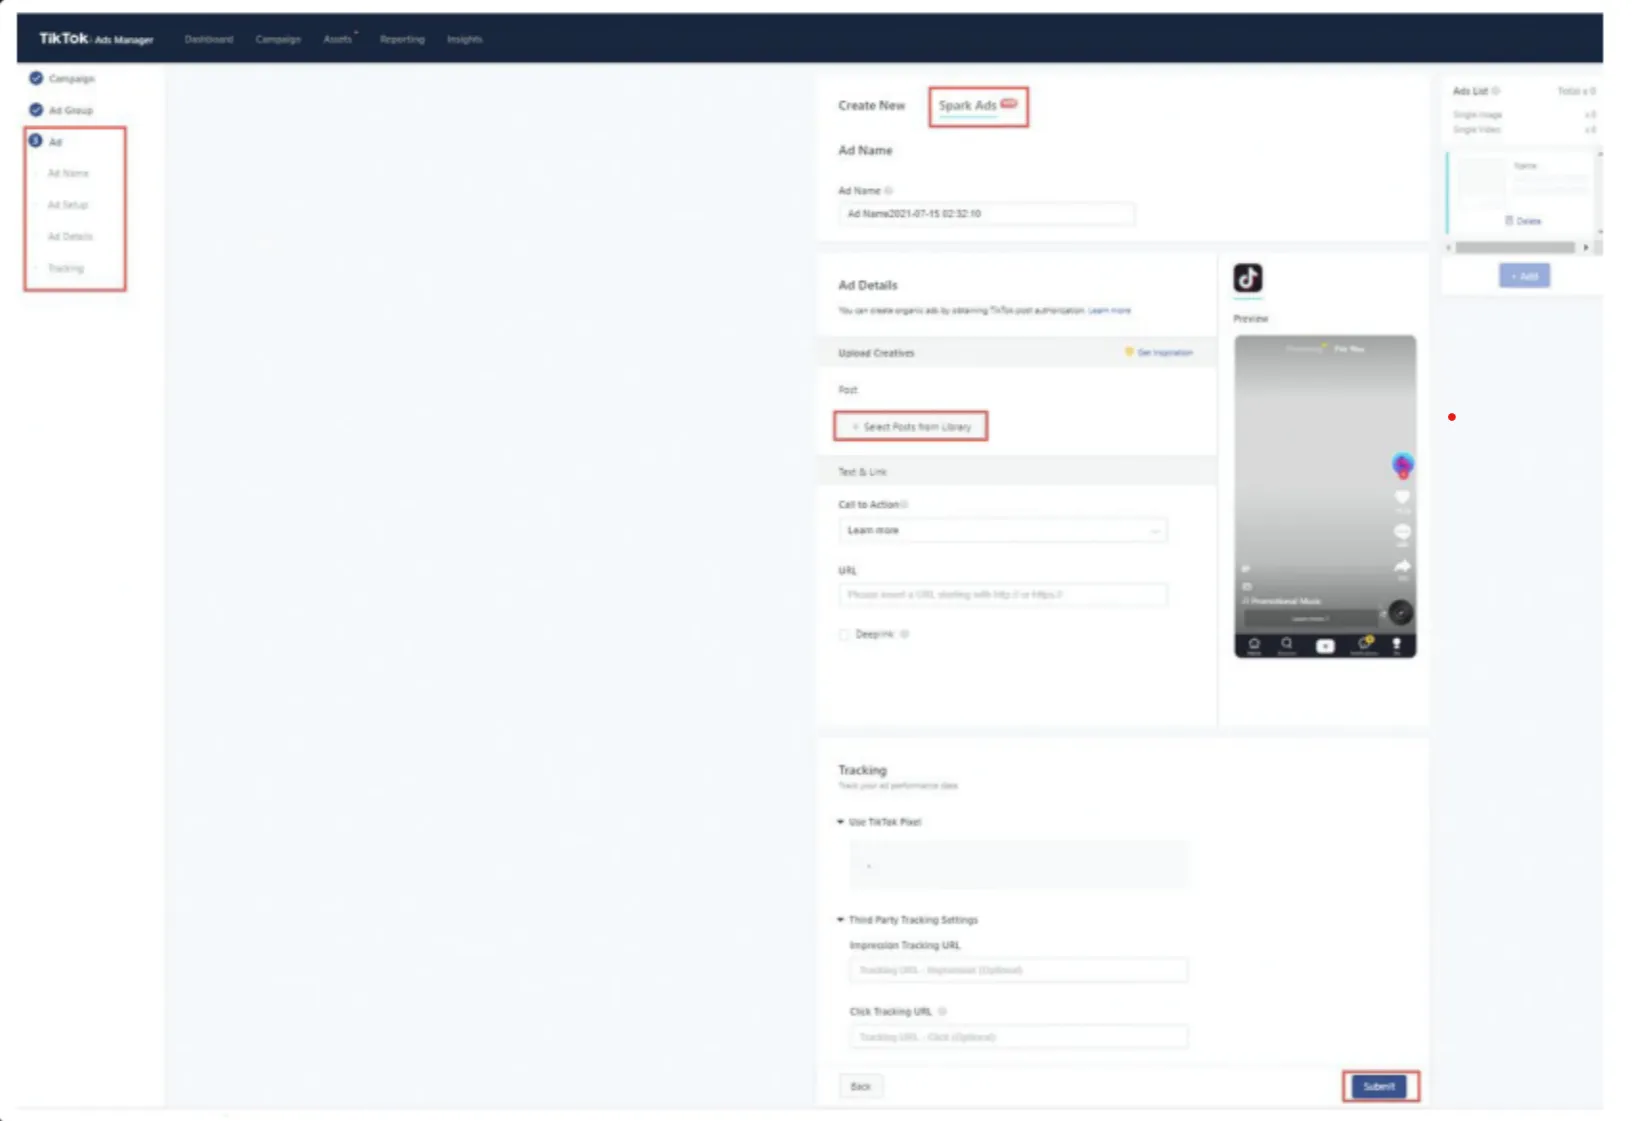
Task: Click the Ads List horizontal scrollbar
Action: [1515, 247]
